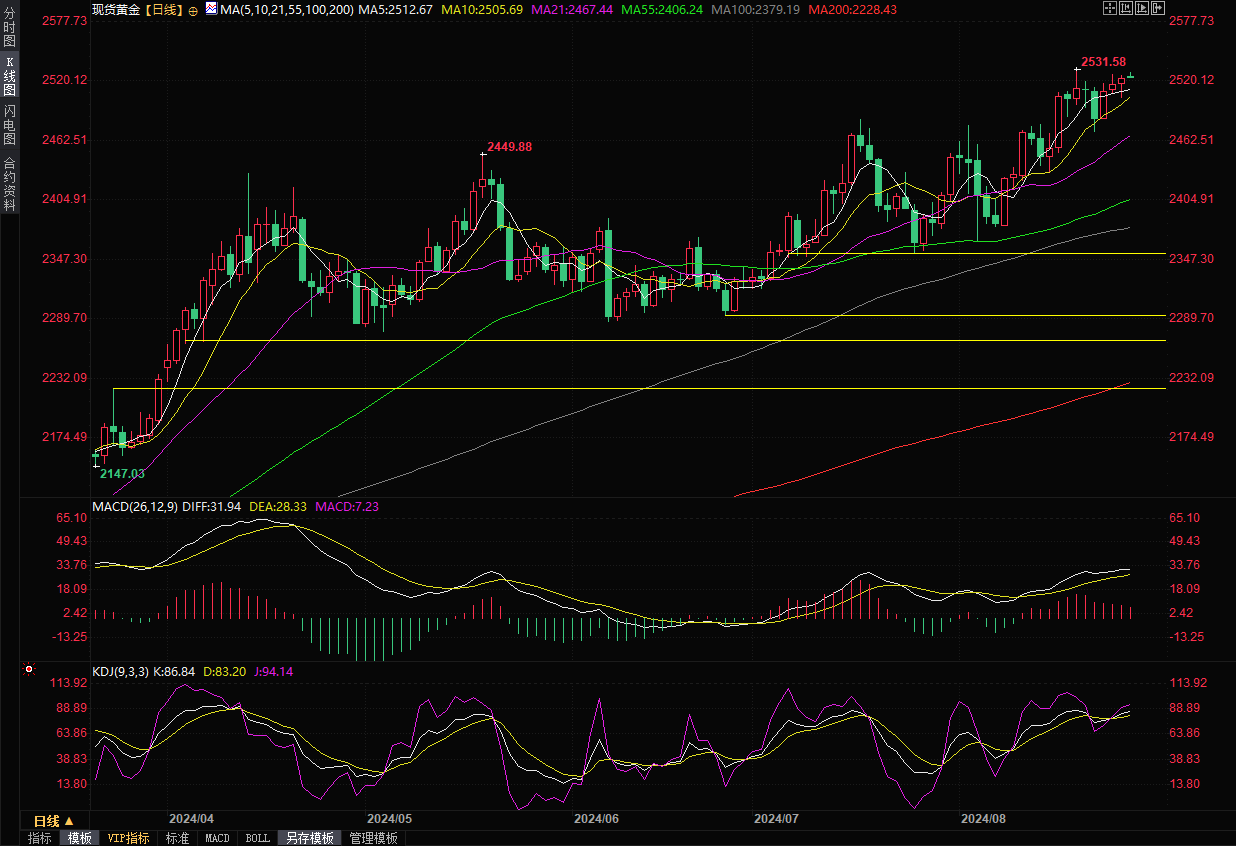Open the 闪电图 side tab
Viewport: 1236px width, 846px height.
10,124
